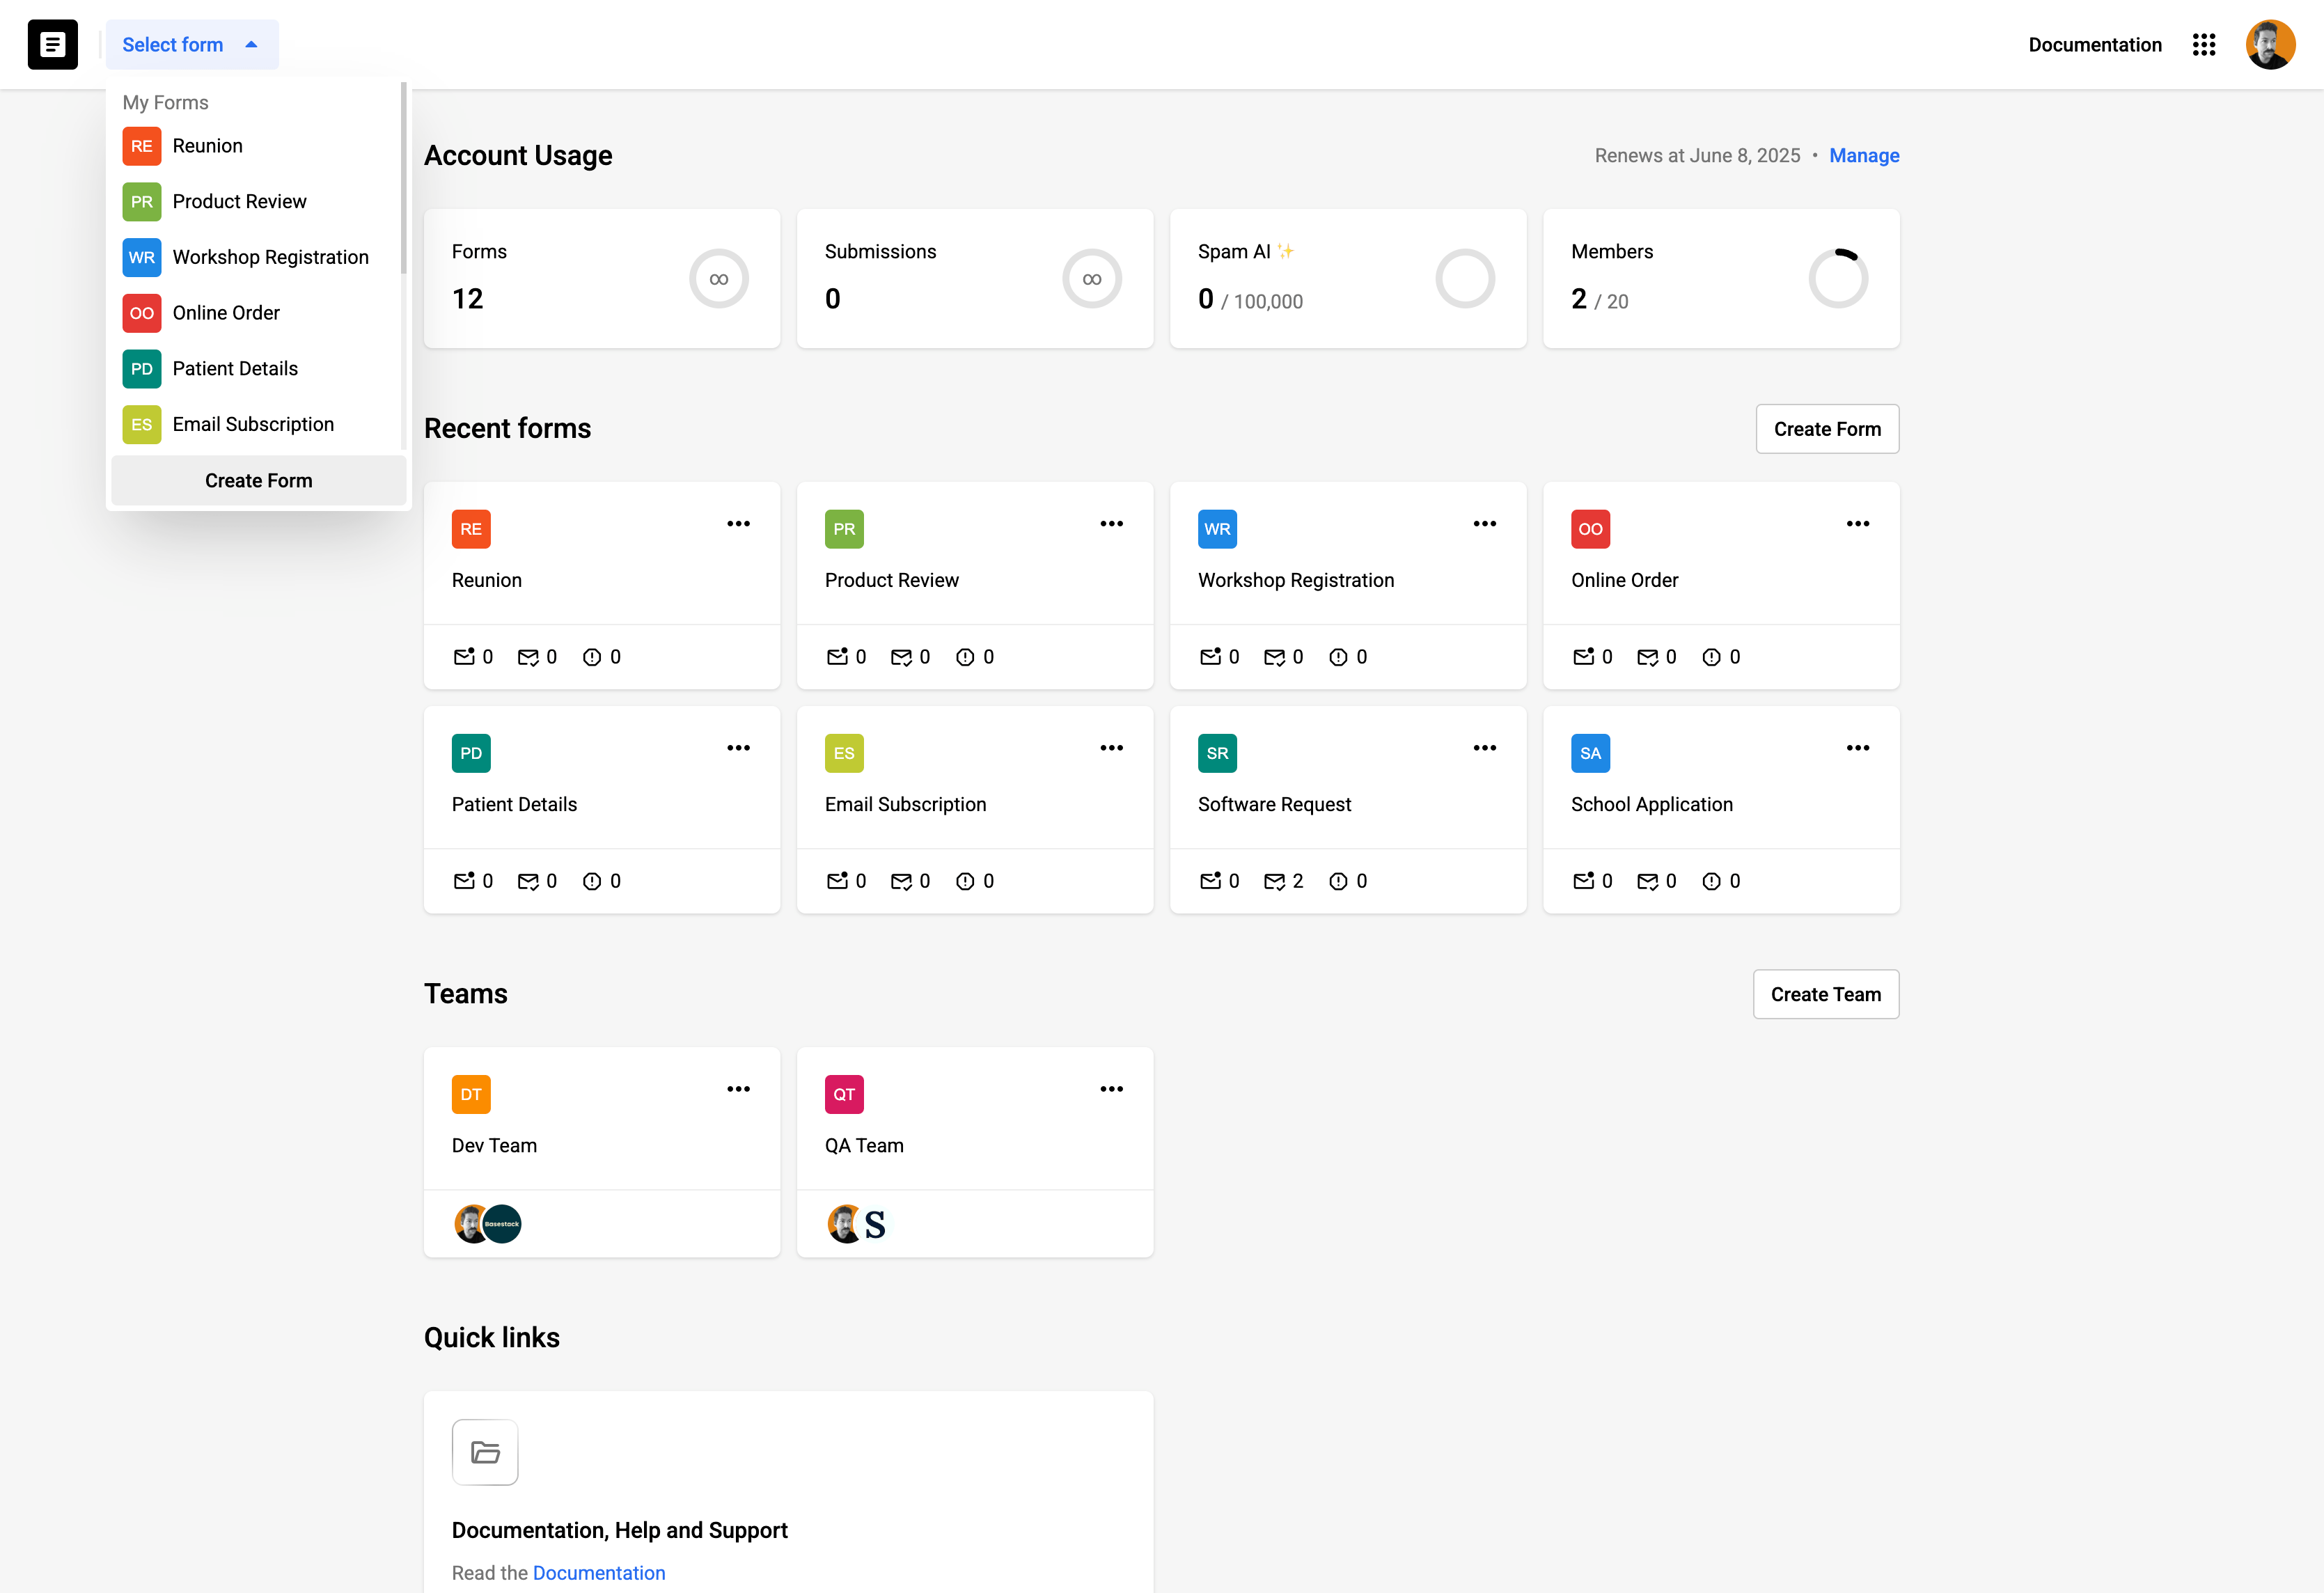
Task: Click the OO icon on the Online Order card
Action: pyautogui.click(x=1590, y=529)
